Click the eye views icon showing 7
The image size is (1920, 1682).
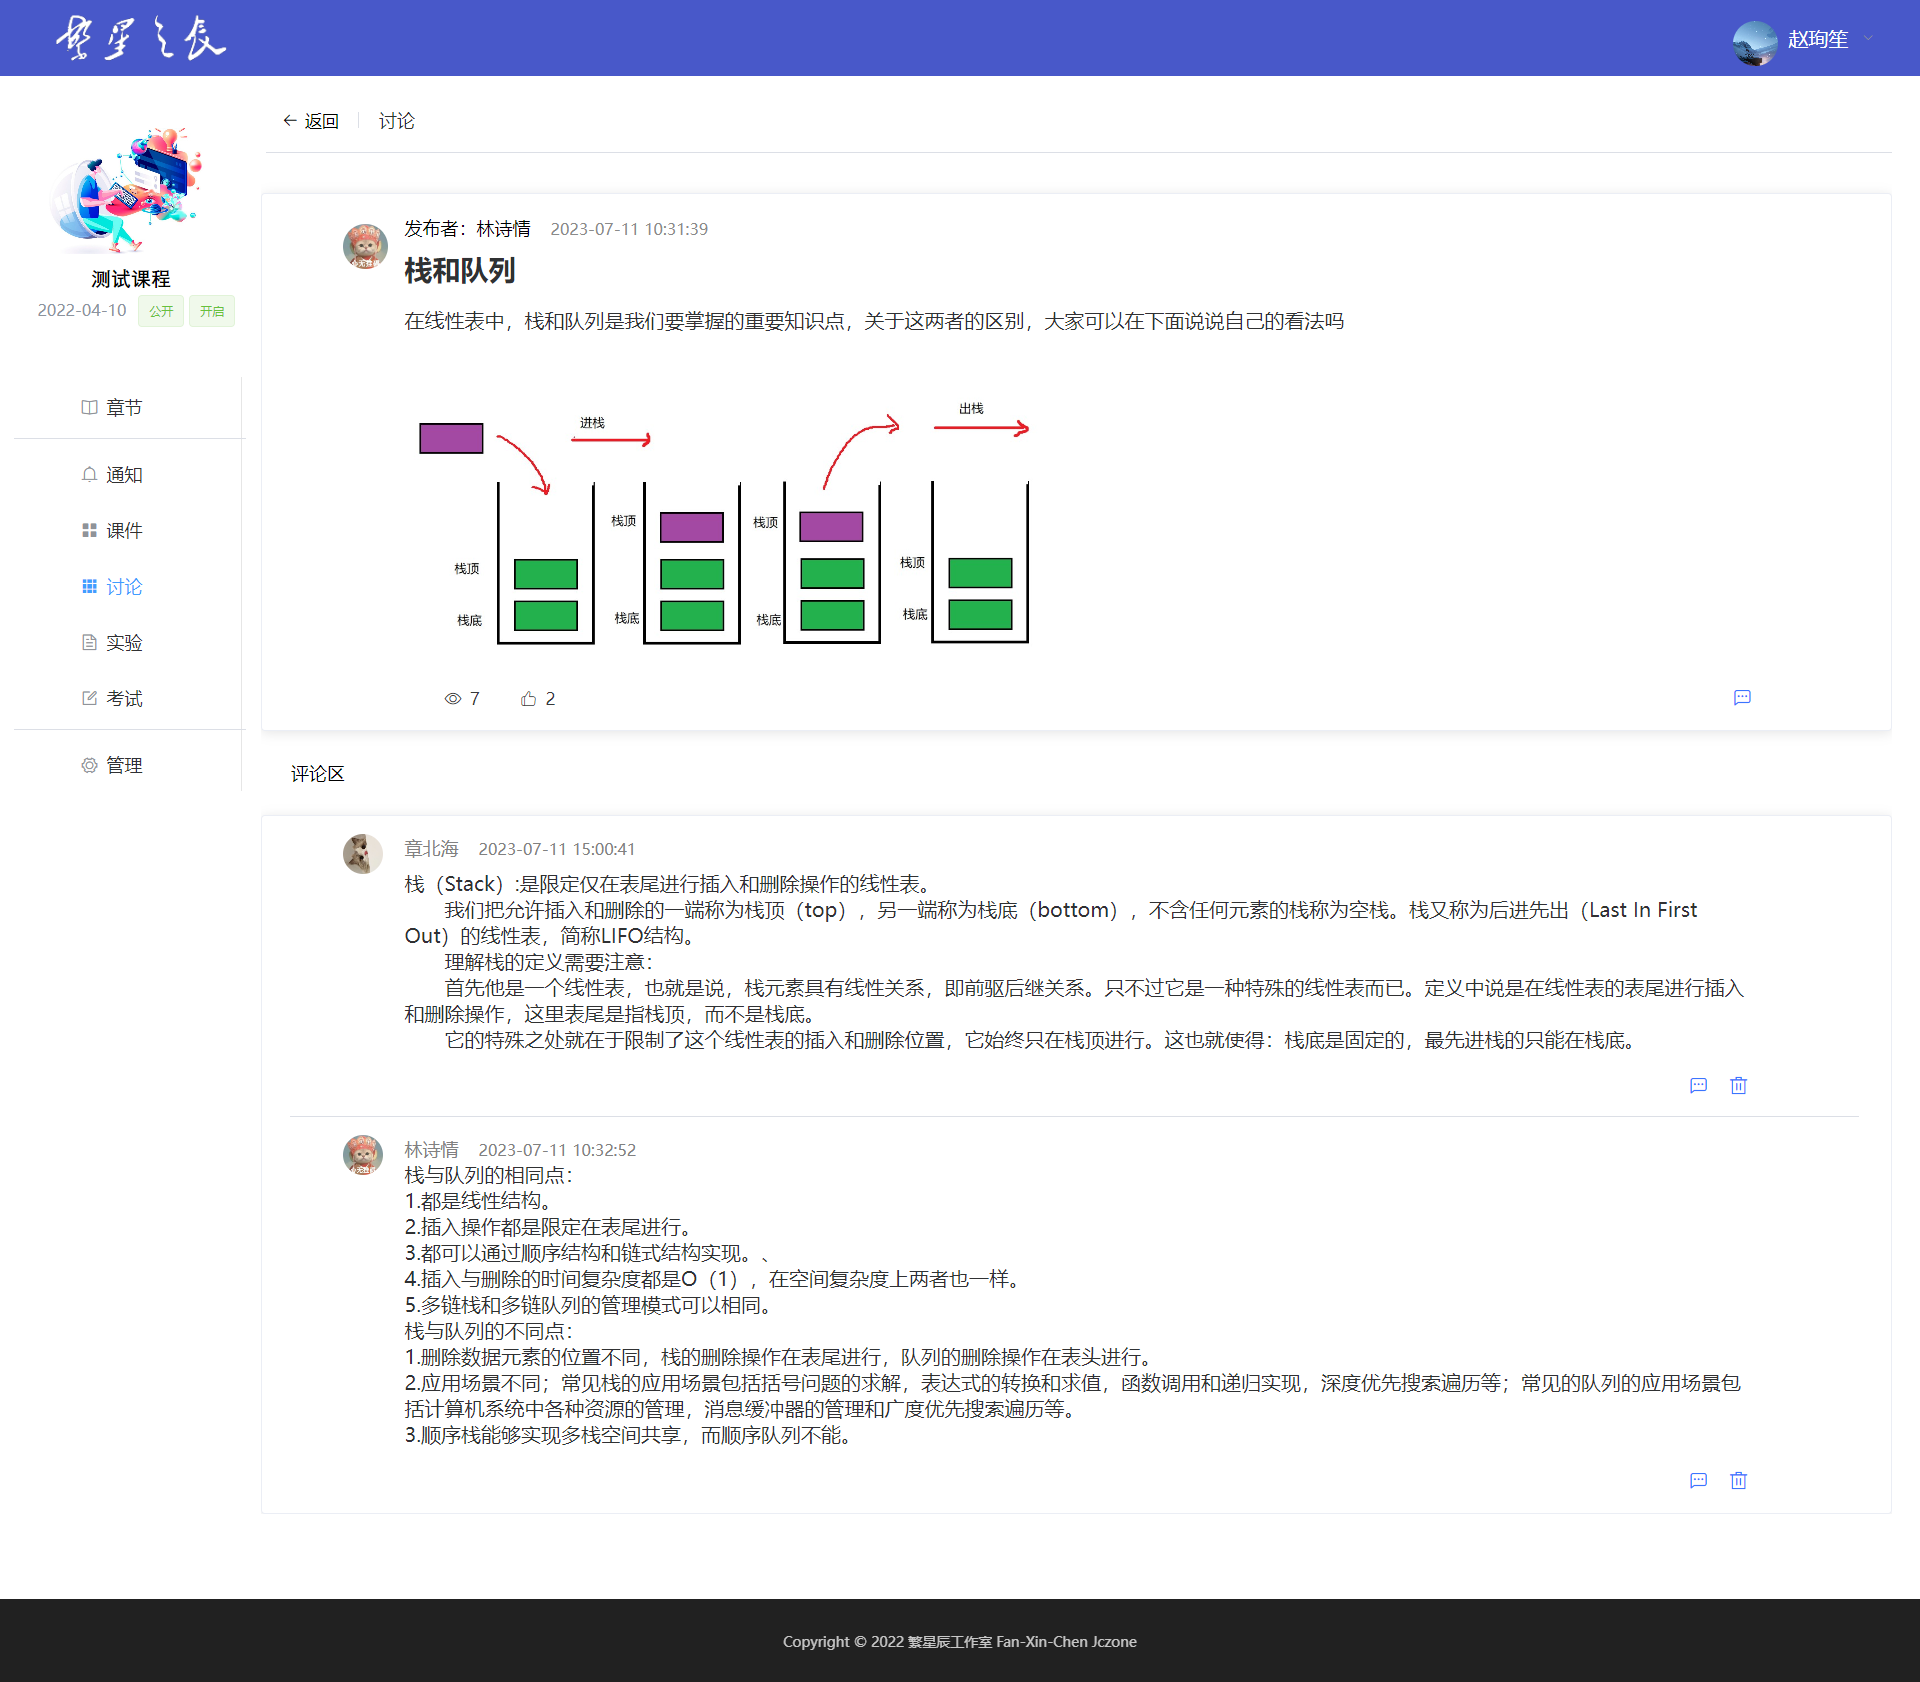coord(453,699)
